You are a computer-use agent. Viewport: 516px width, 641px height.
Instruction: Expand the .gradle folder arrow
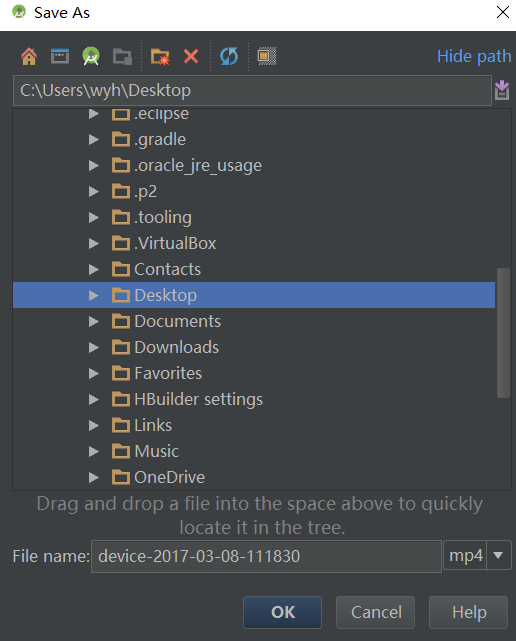click(94, 139)
